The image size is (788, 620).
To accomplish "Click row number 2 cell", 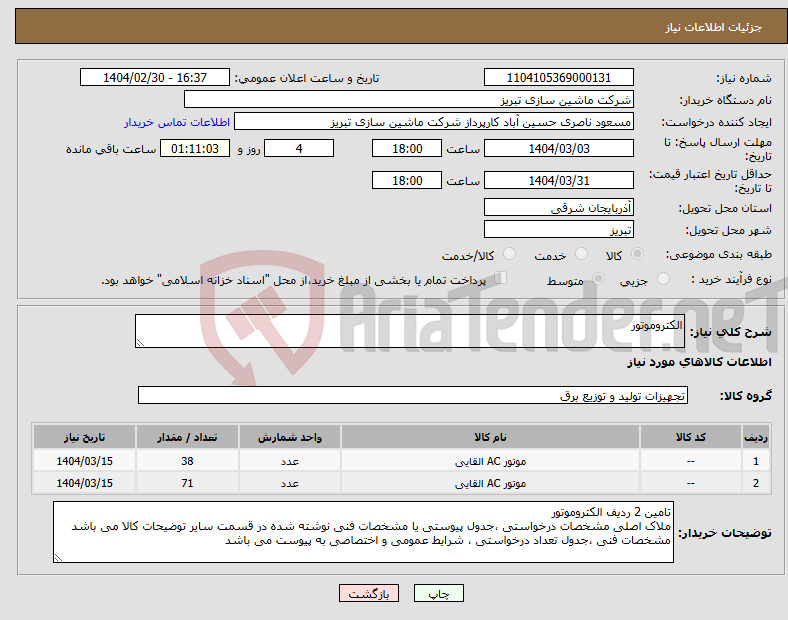I will coord(756,483).
